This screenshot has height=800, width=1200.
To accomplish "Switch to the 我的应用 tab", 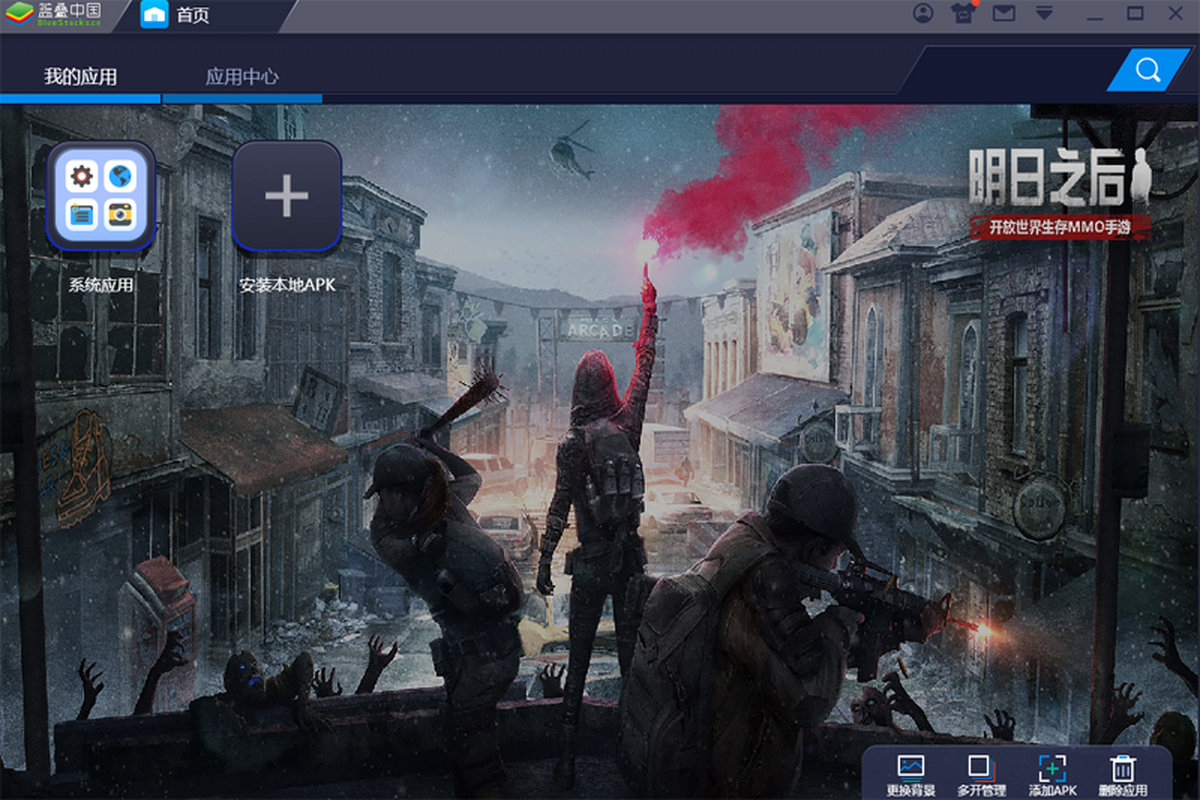I will tap(80, 77).
